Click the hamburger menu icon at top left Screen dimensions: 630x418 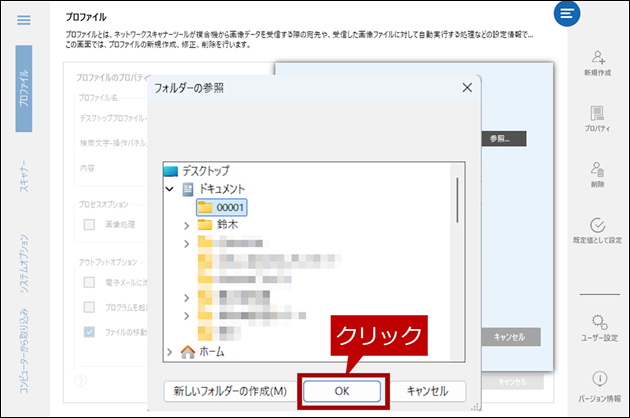25,20
